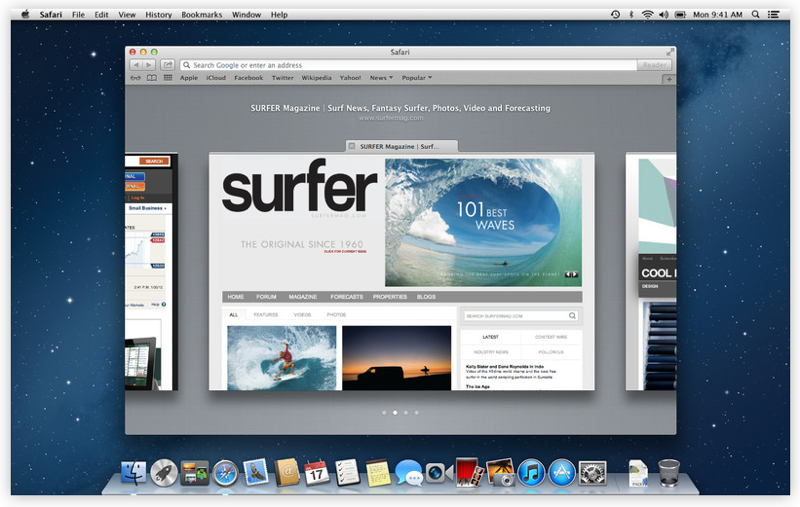Open Mission Control in the Dock

(194, 473)
